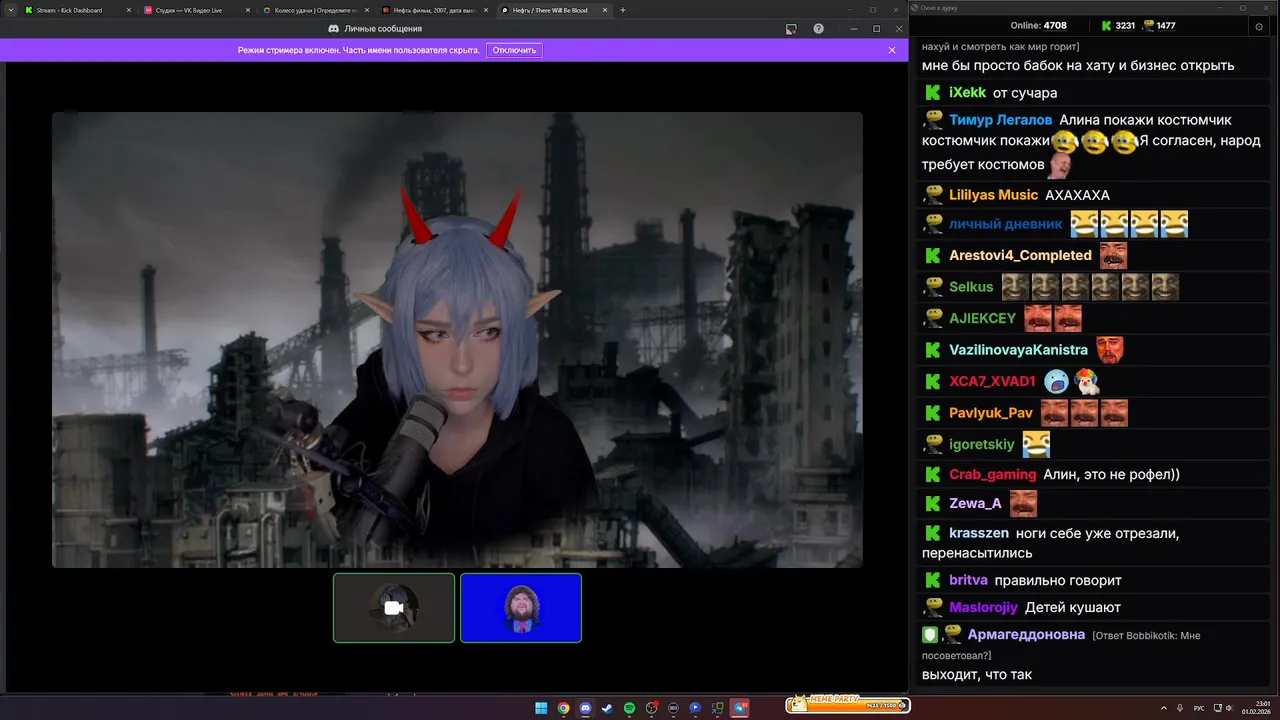The height and width of the screenshot is (720, 1280).
Task: Open the Discord help question mark icon
Action: pyautogui.click(x=818, y=29)
